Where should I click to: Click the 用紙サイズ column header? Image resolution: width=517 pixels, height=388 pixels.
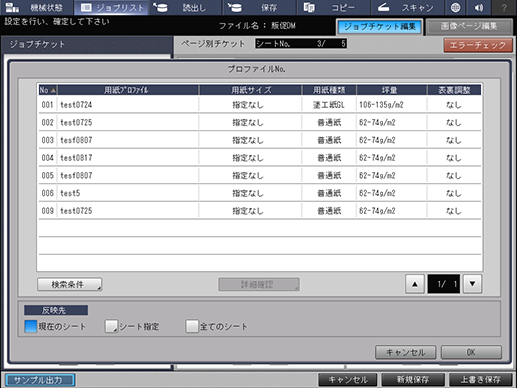click(251, 90)
